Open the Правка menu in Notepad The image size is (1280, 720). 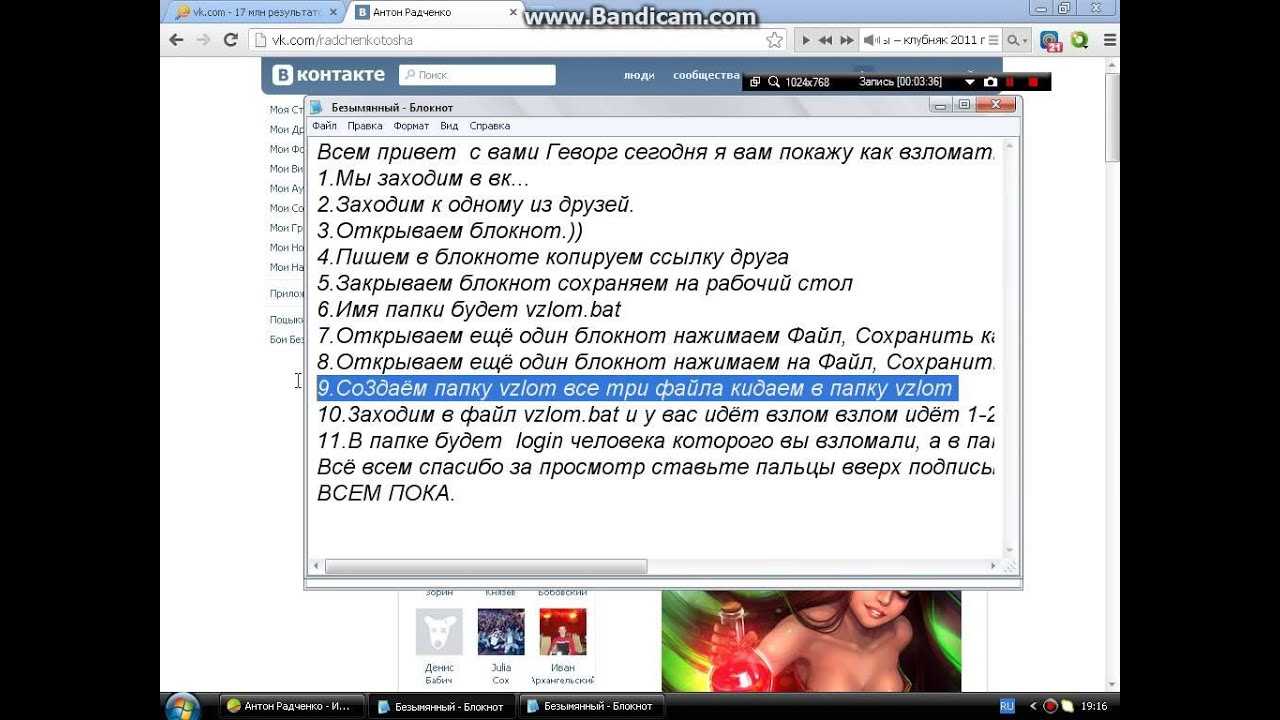coord(365,126)
